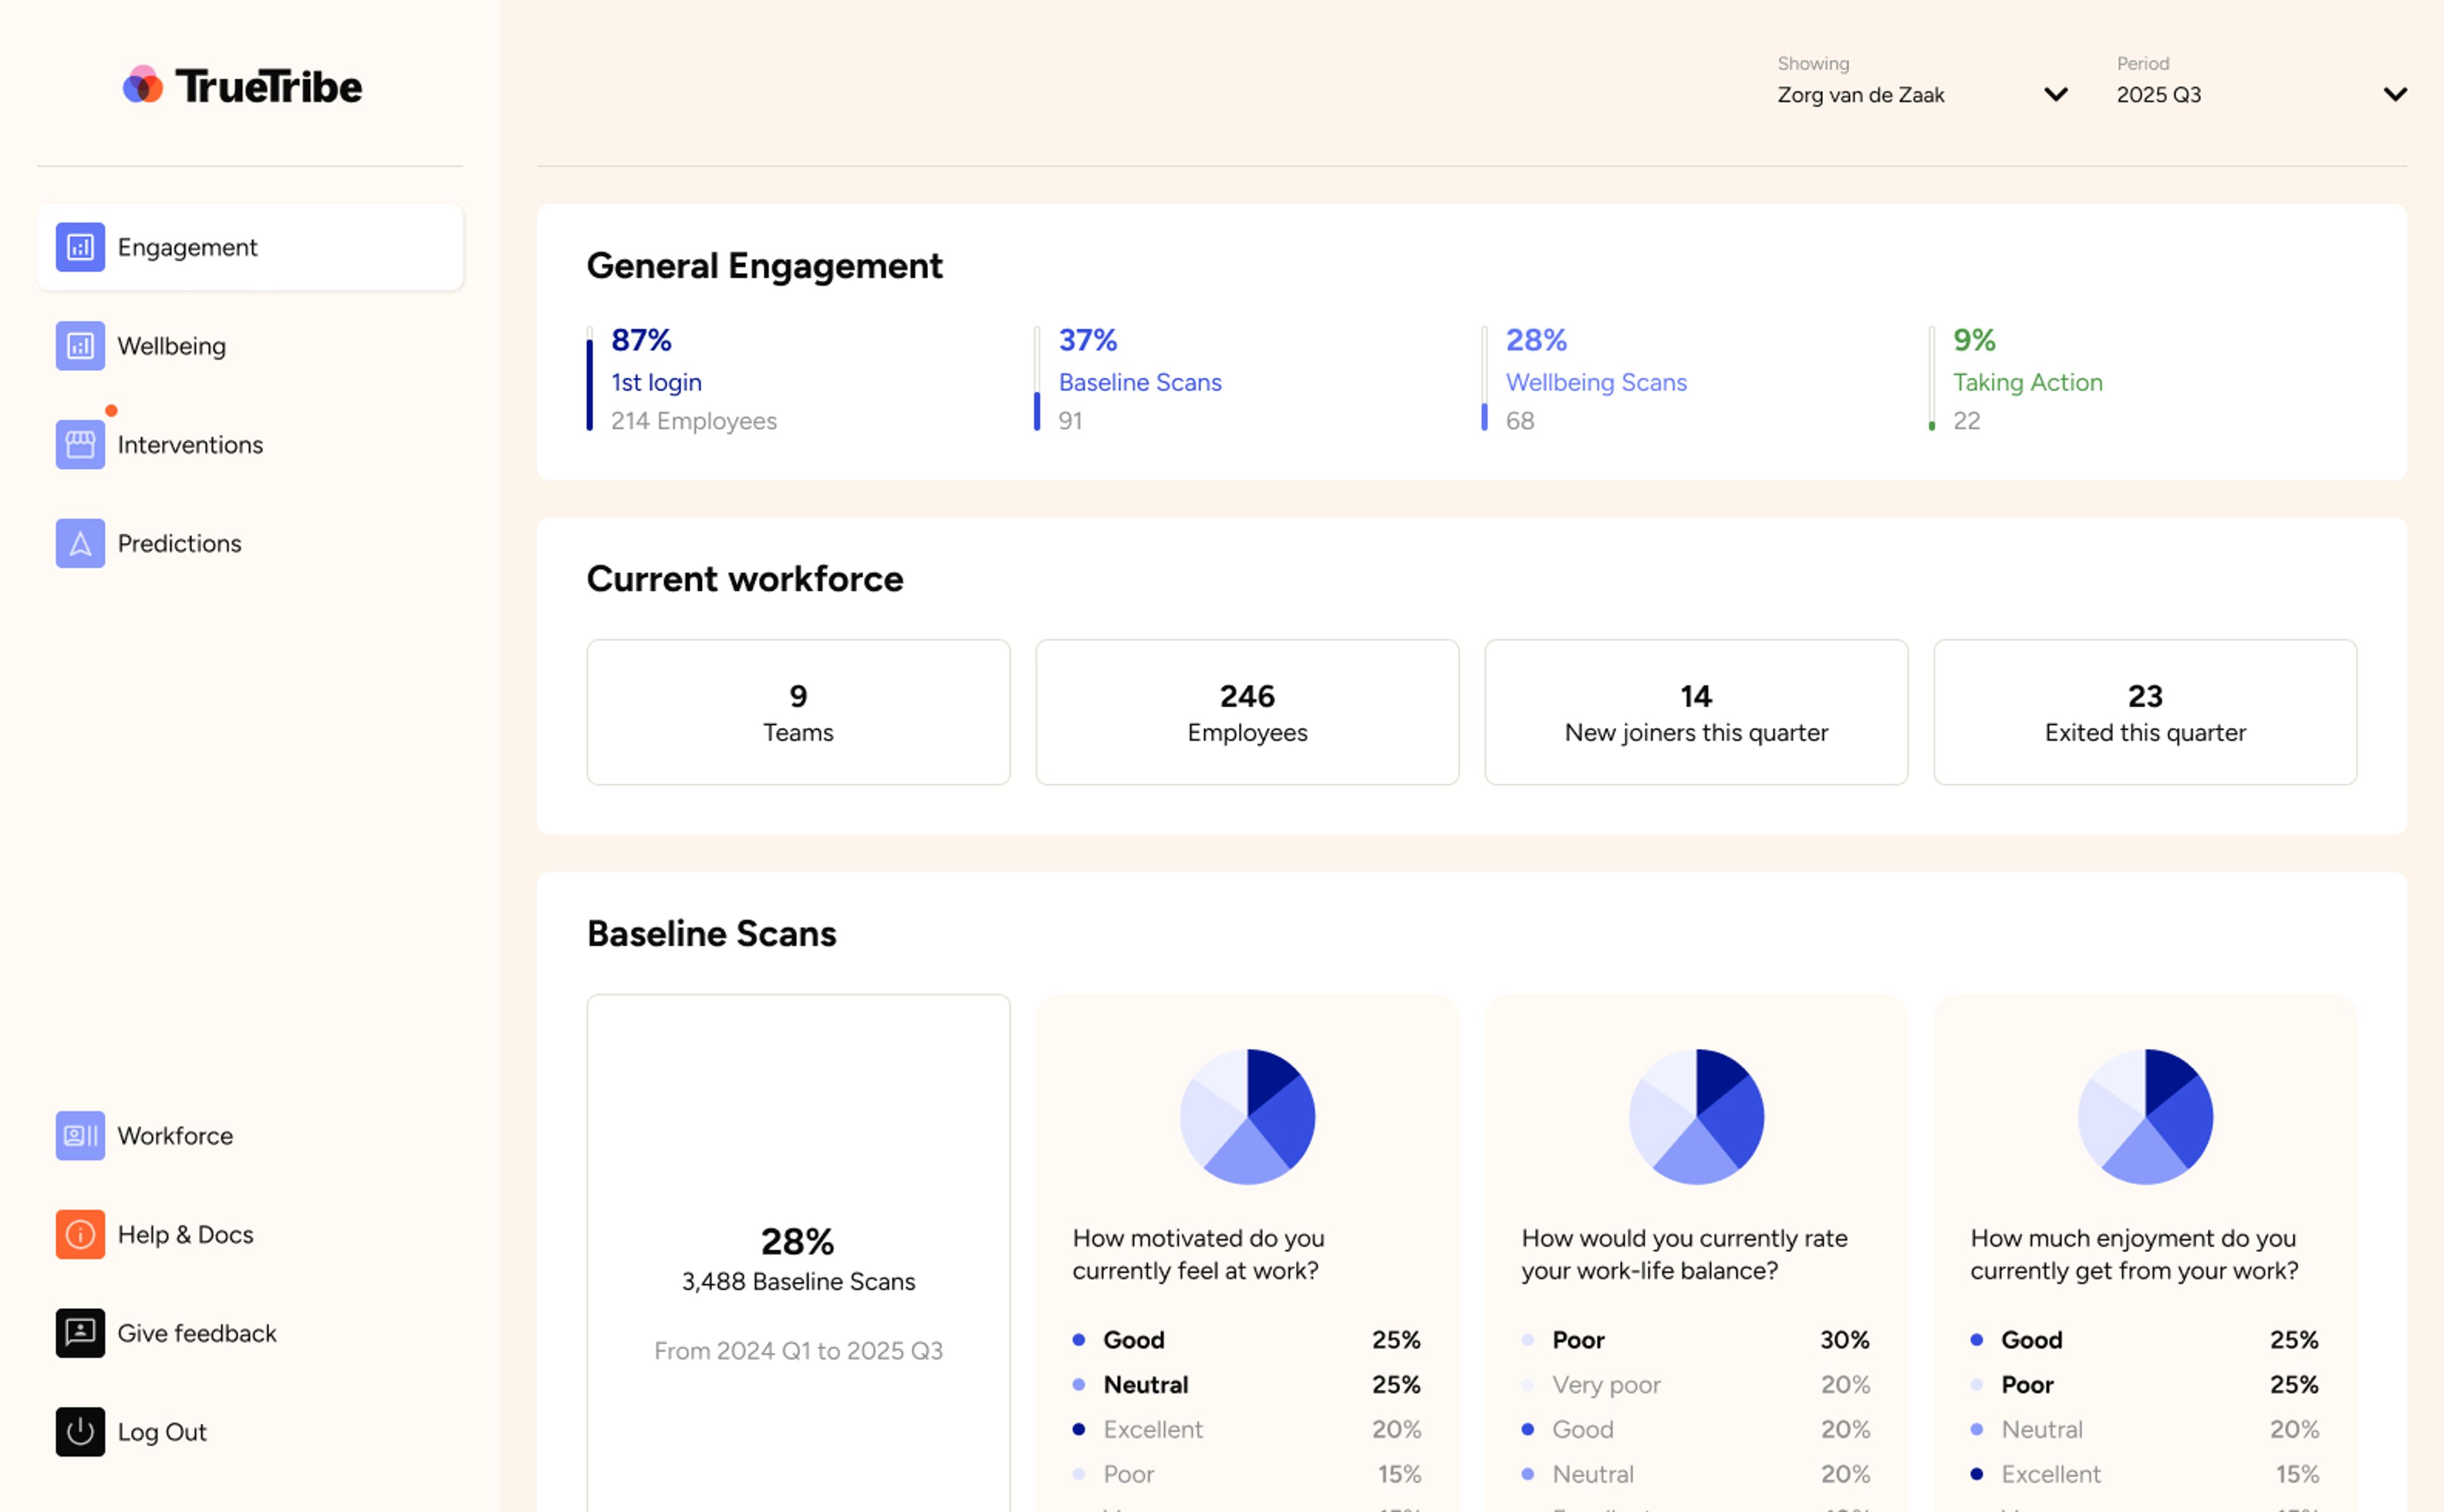Click the orange Help & Docs icon
The height and width of the screenshot is (1512, 2444).
80,1235
